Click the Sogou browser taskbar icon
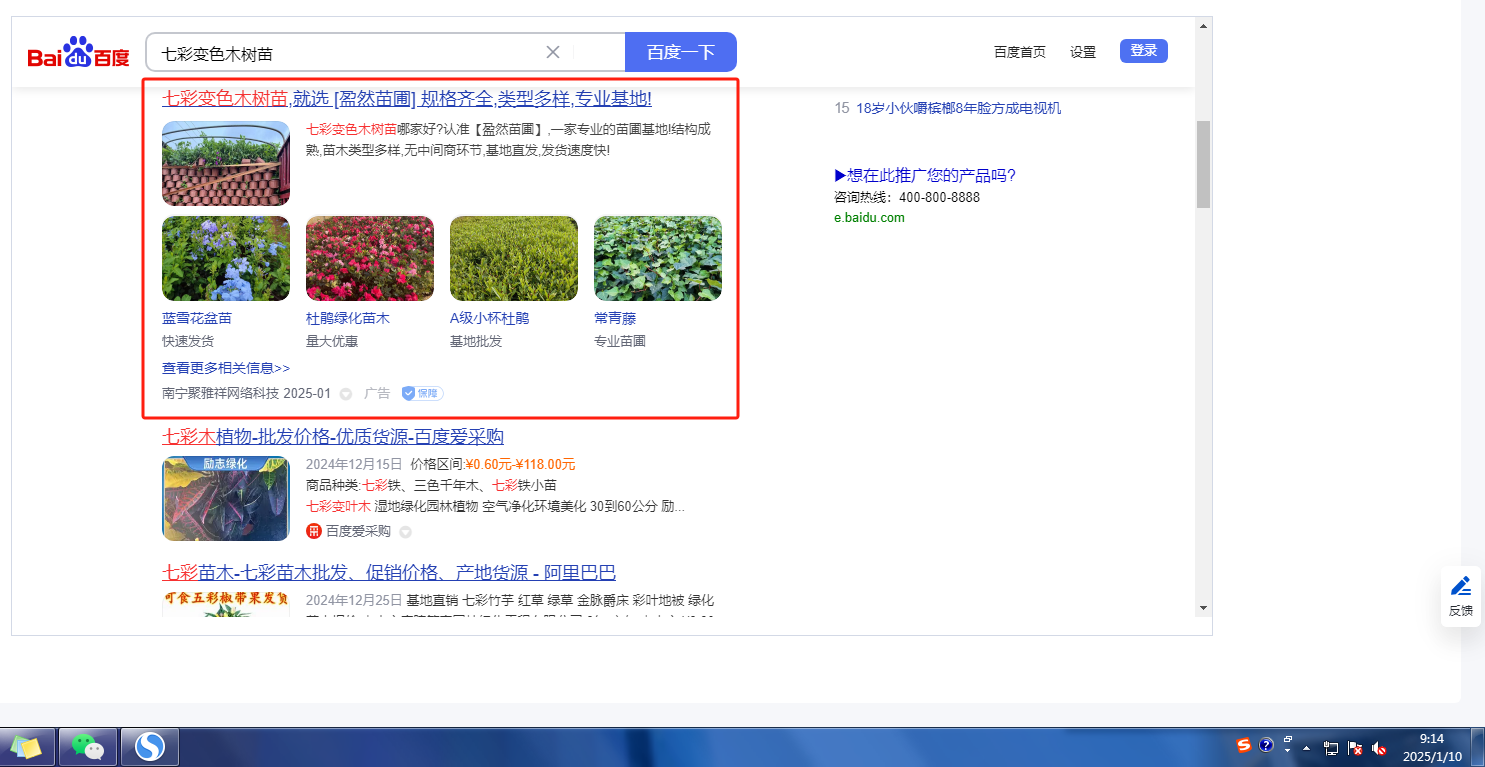1485x767 pixels. (149, 746)
